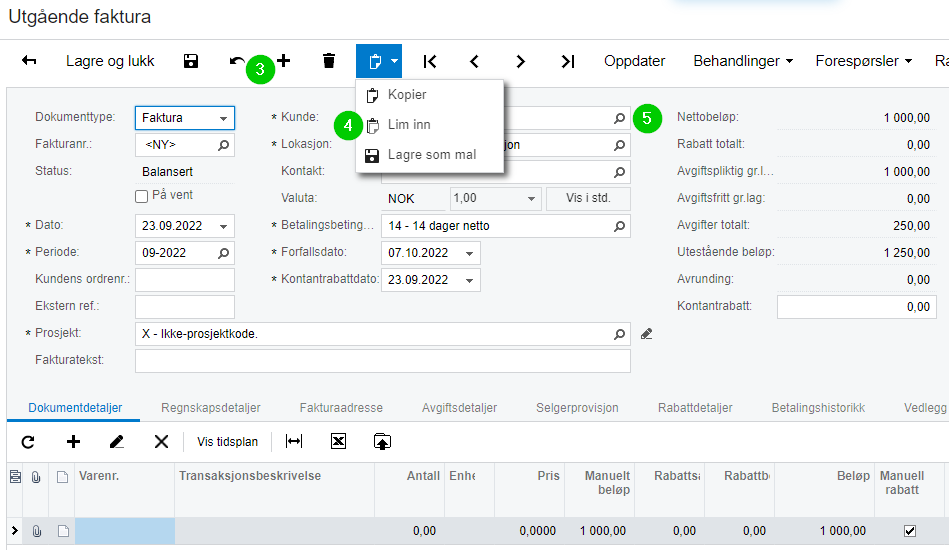
Task: Click the Vis i std. button
Action: [588, 198]
